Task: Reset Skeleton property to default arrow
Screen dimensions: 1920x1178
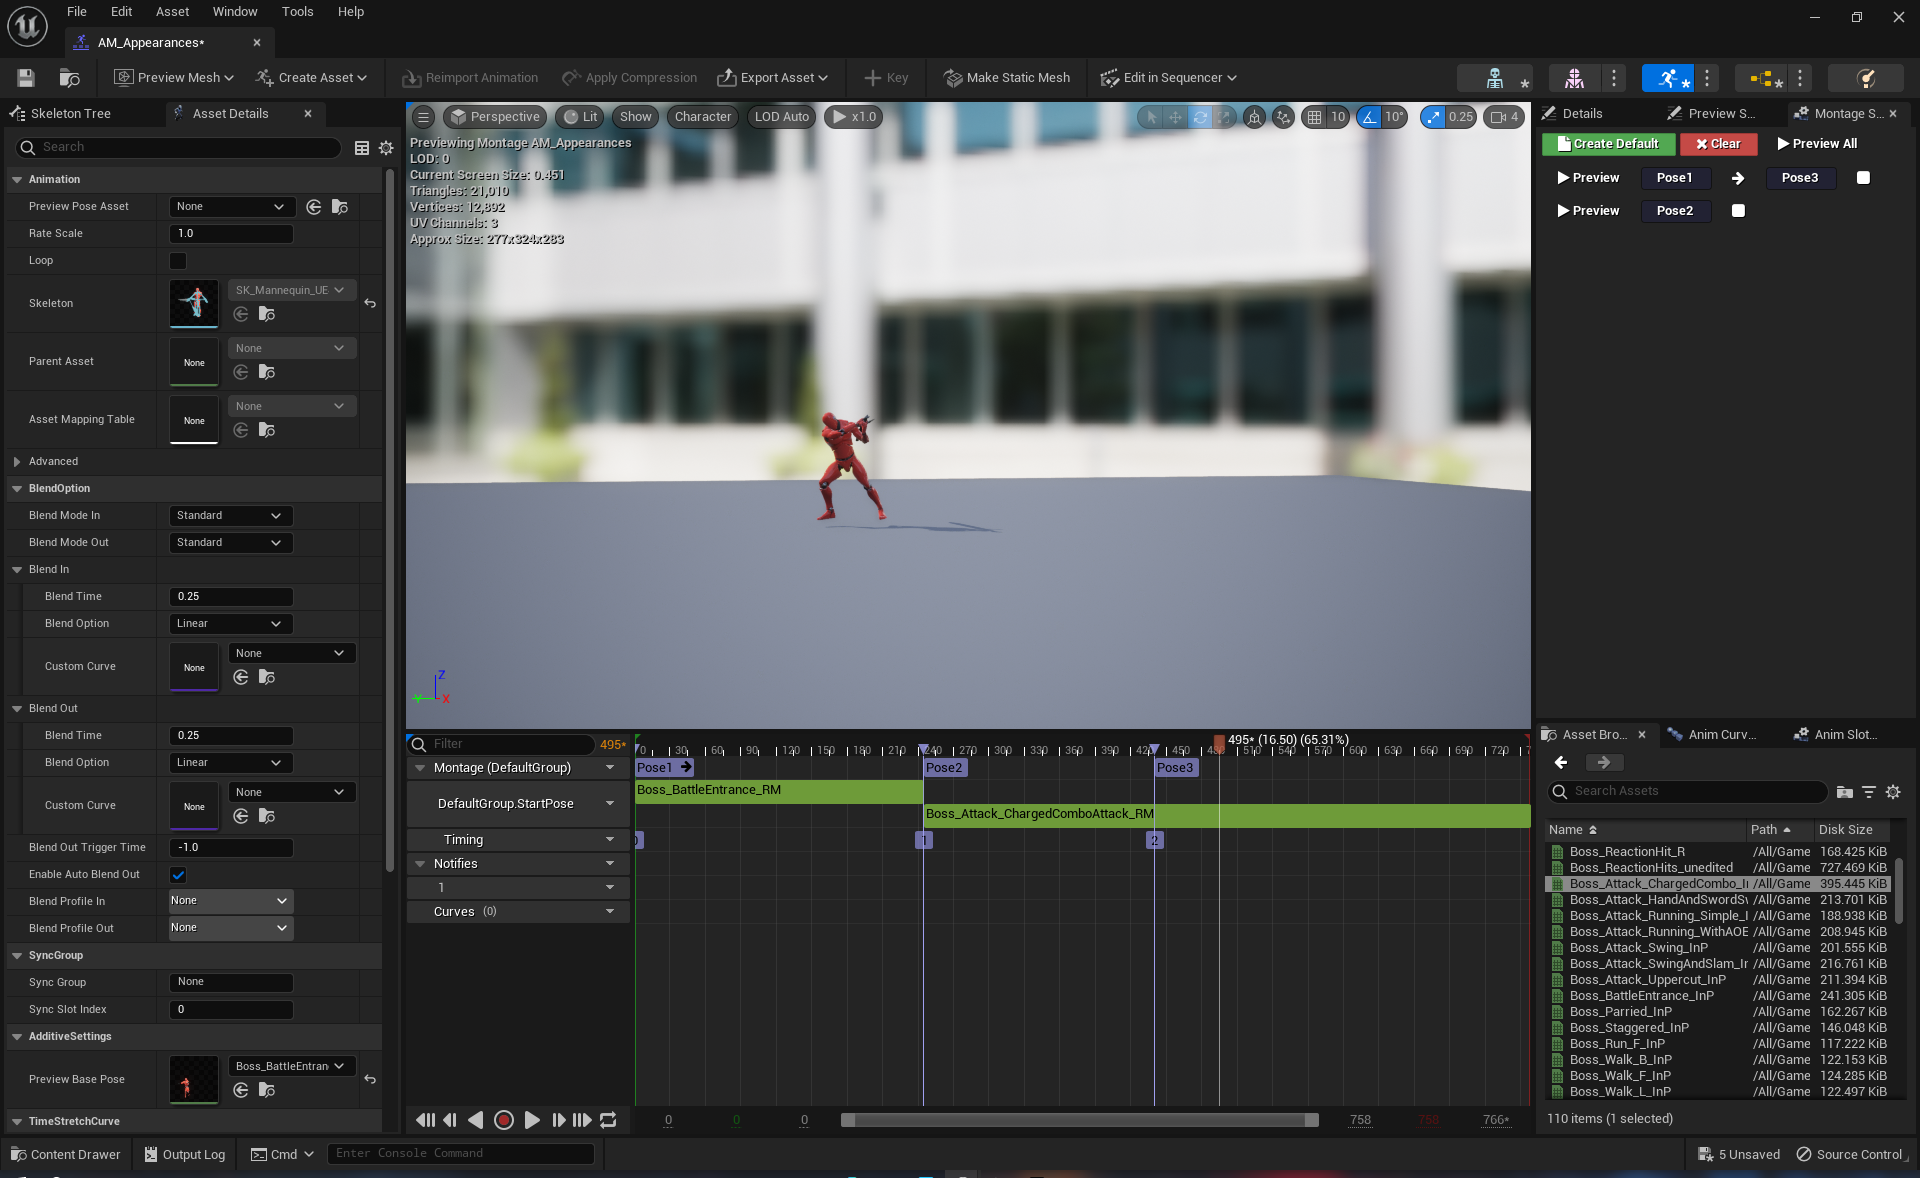Action: [x=370, y=303]
